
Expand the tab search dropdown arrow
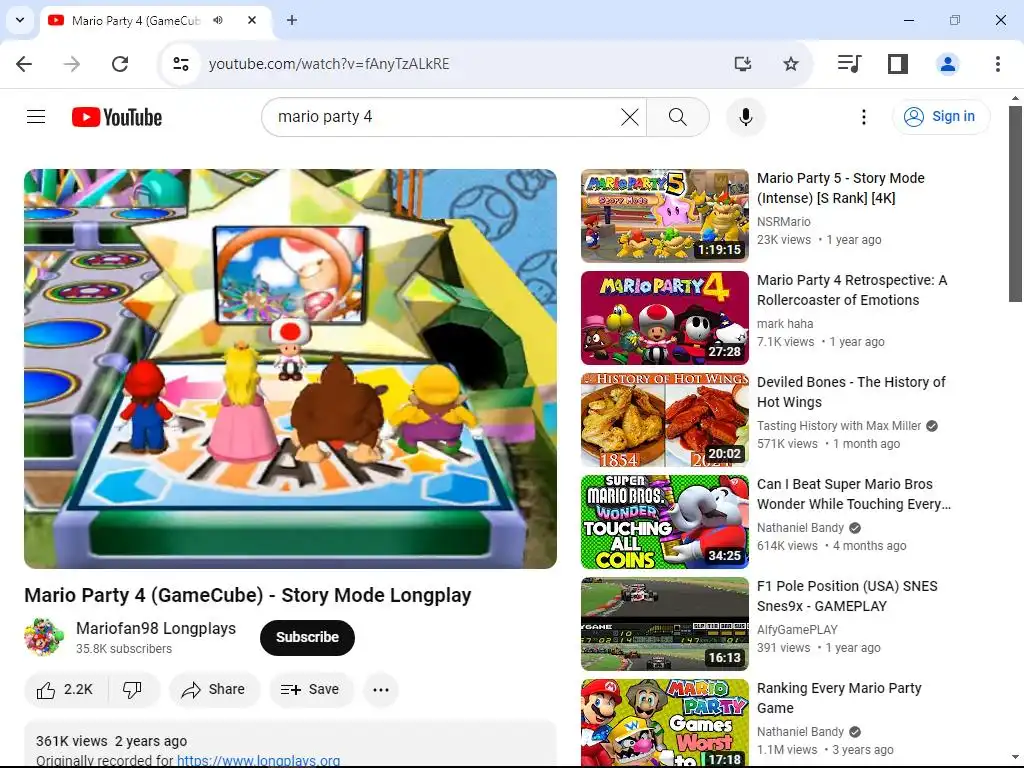click(20, 20)
